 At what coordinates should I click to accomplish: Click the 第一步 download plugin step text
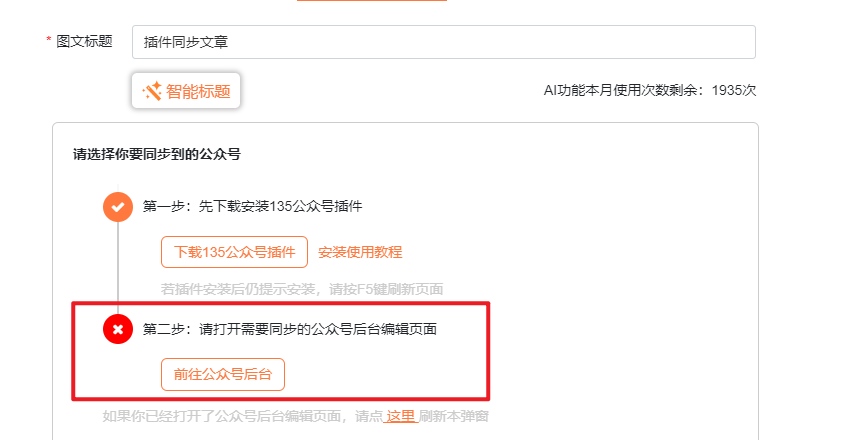252,206
